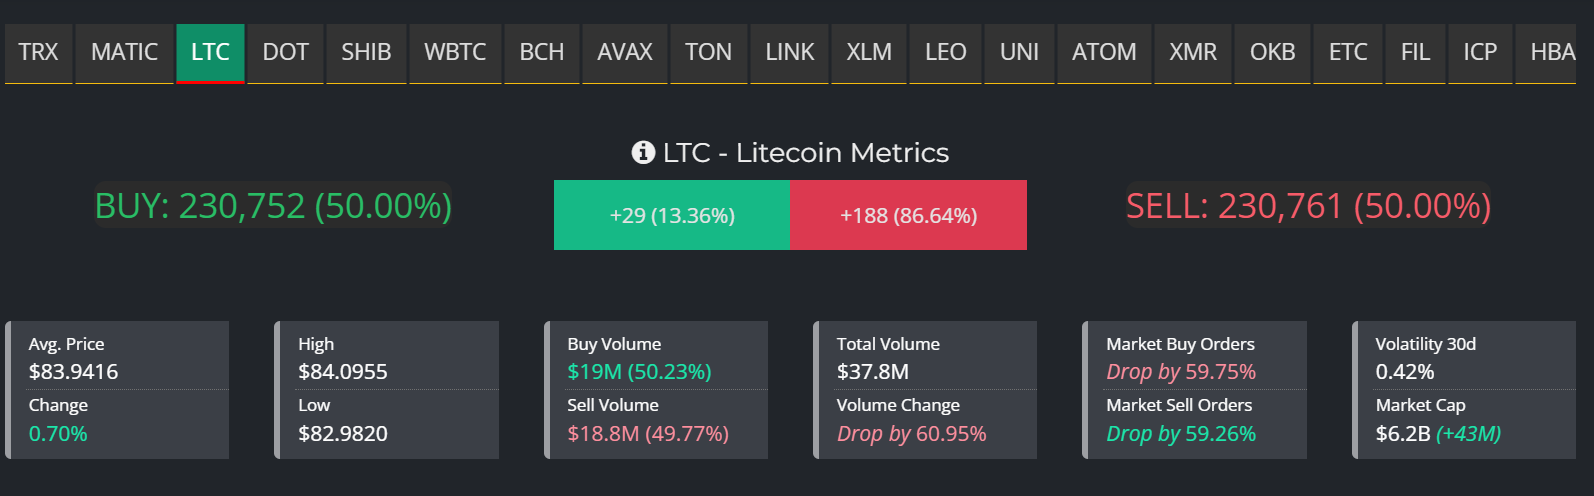Select the Avg. Price metric card
The height and width of the screenshot is (496, 1594).
[x=118, y=390]
